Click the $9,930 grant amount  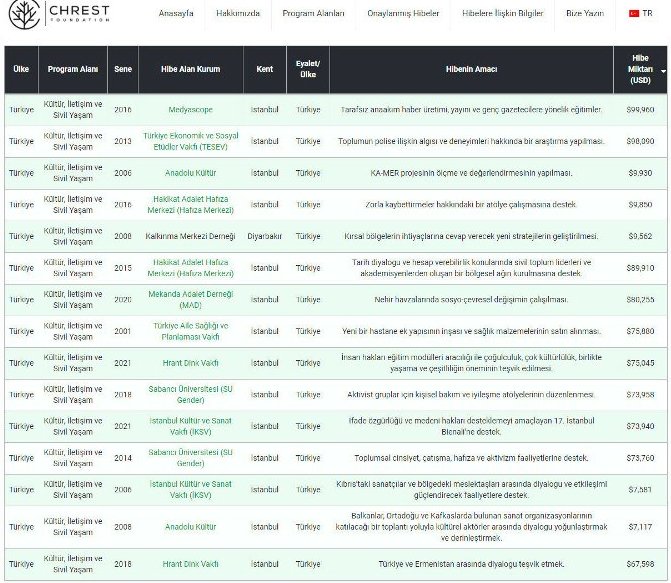click(x=640, y=173)
